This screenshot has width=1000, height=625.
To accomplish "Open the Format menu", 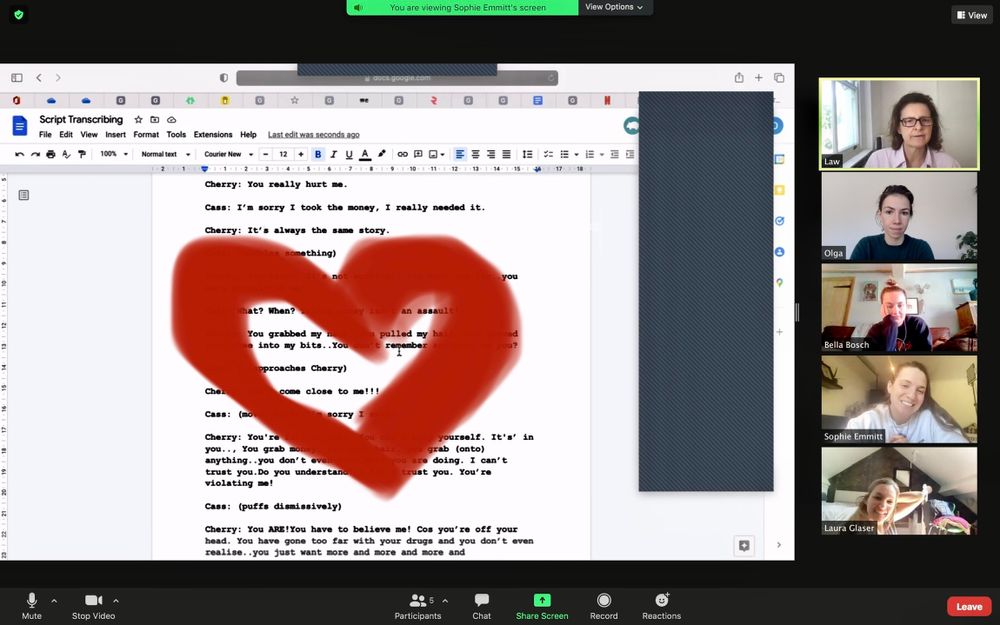I will tap(146, 135).
